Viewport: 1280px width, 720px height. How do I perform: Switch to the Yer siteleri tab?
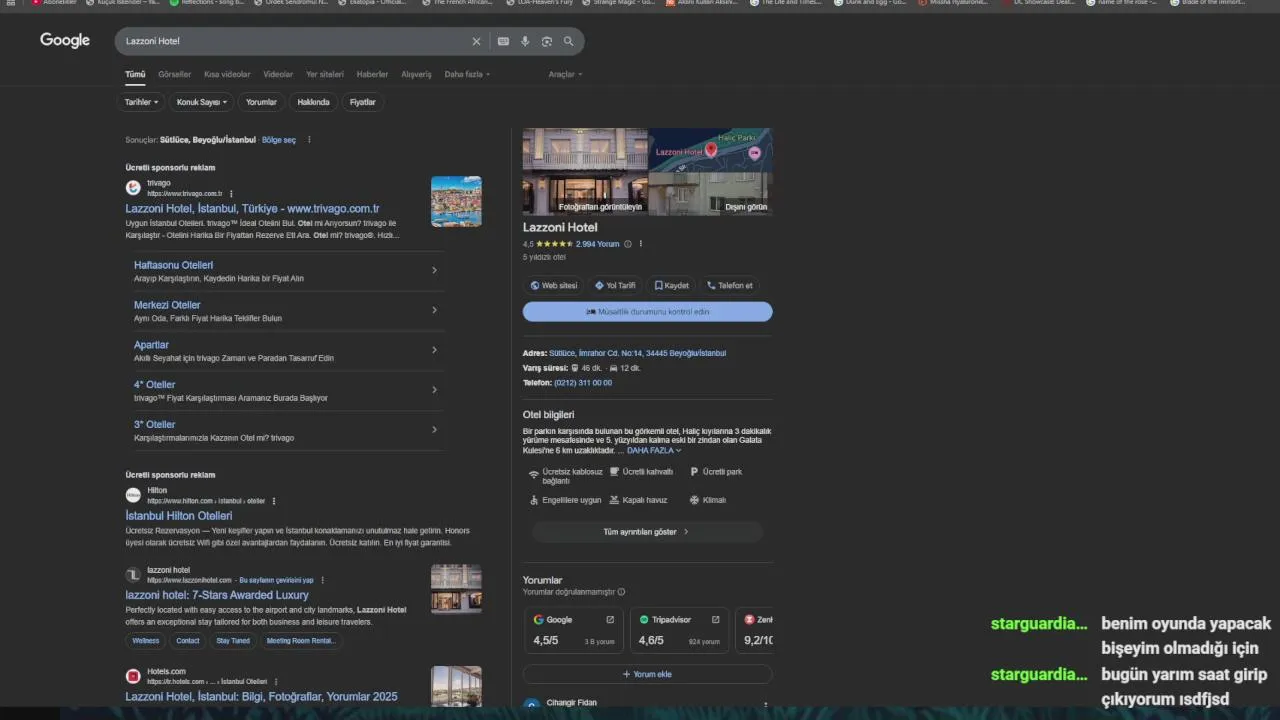325,74
